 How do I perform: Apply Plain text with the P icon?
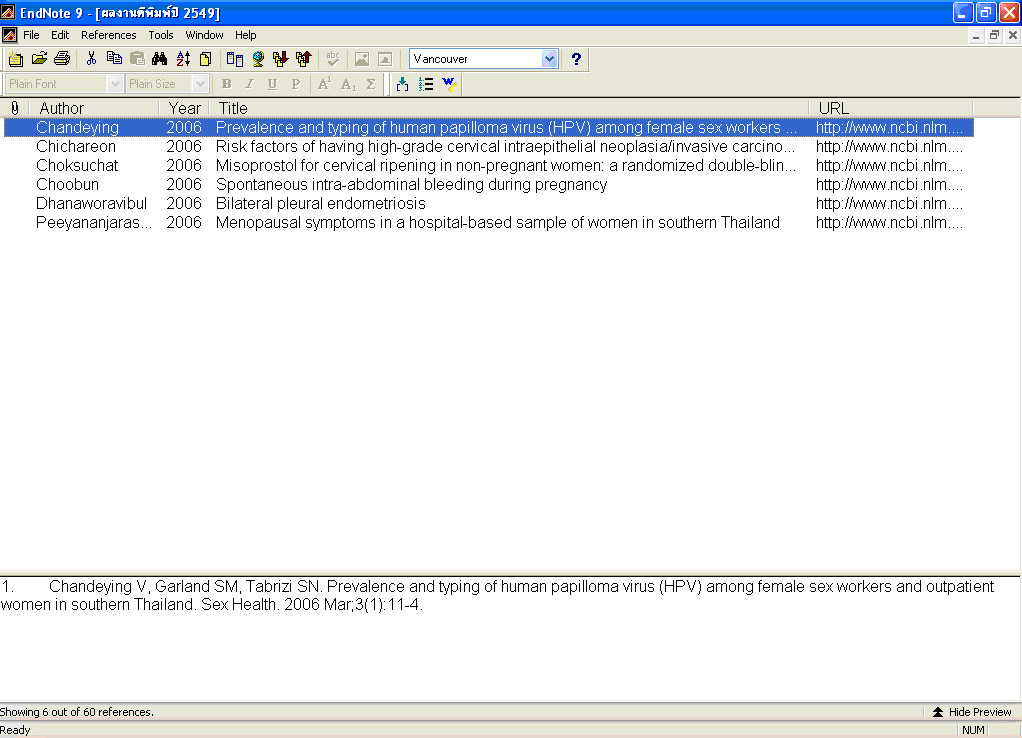[x=295, y=84]
